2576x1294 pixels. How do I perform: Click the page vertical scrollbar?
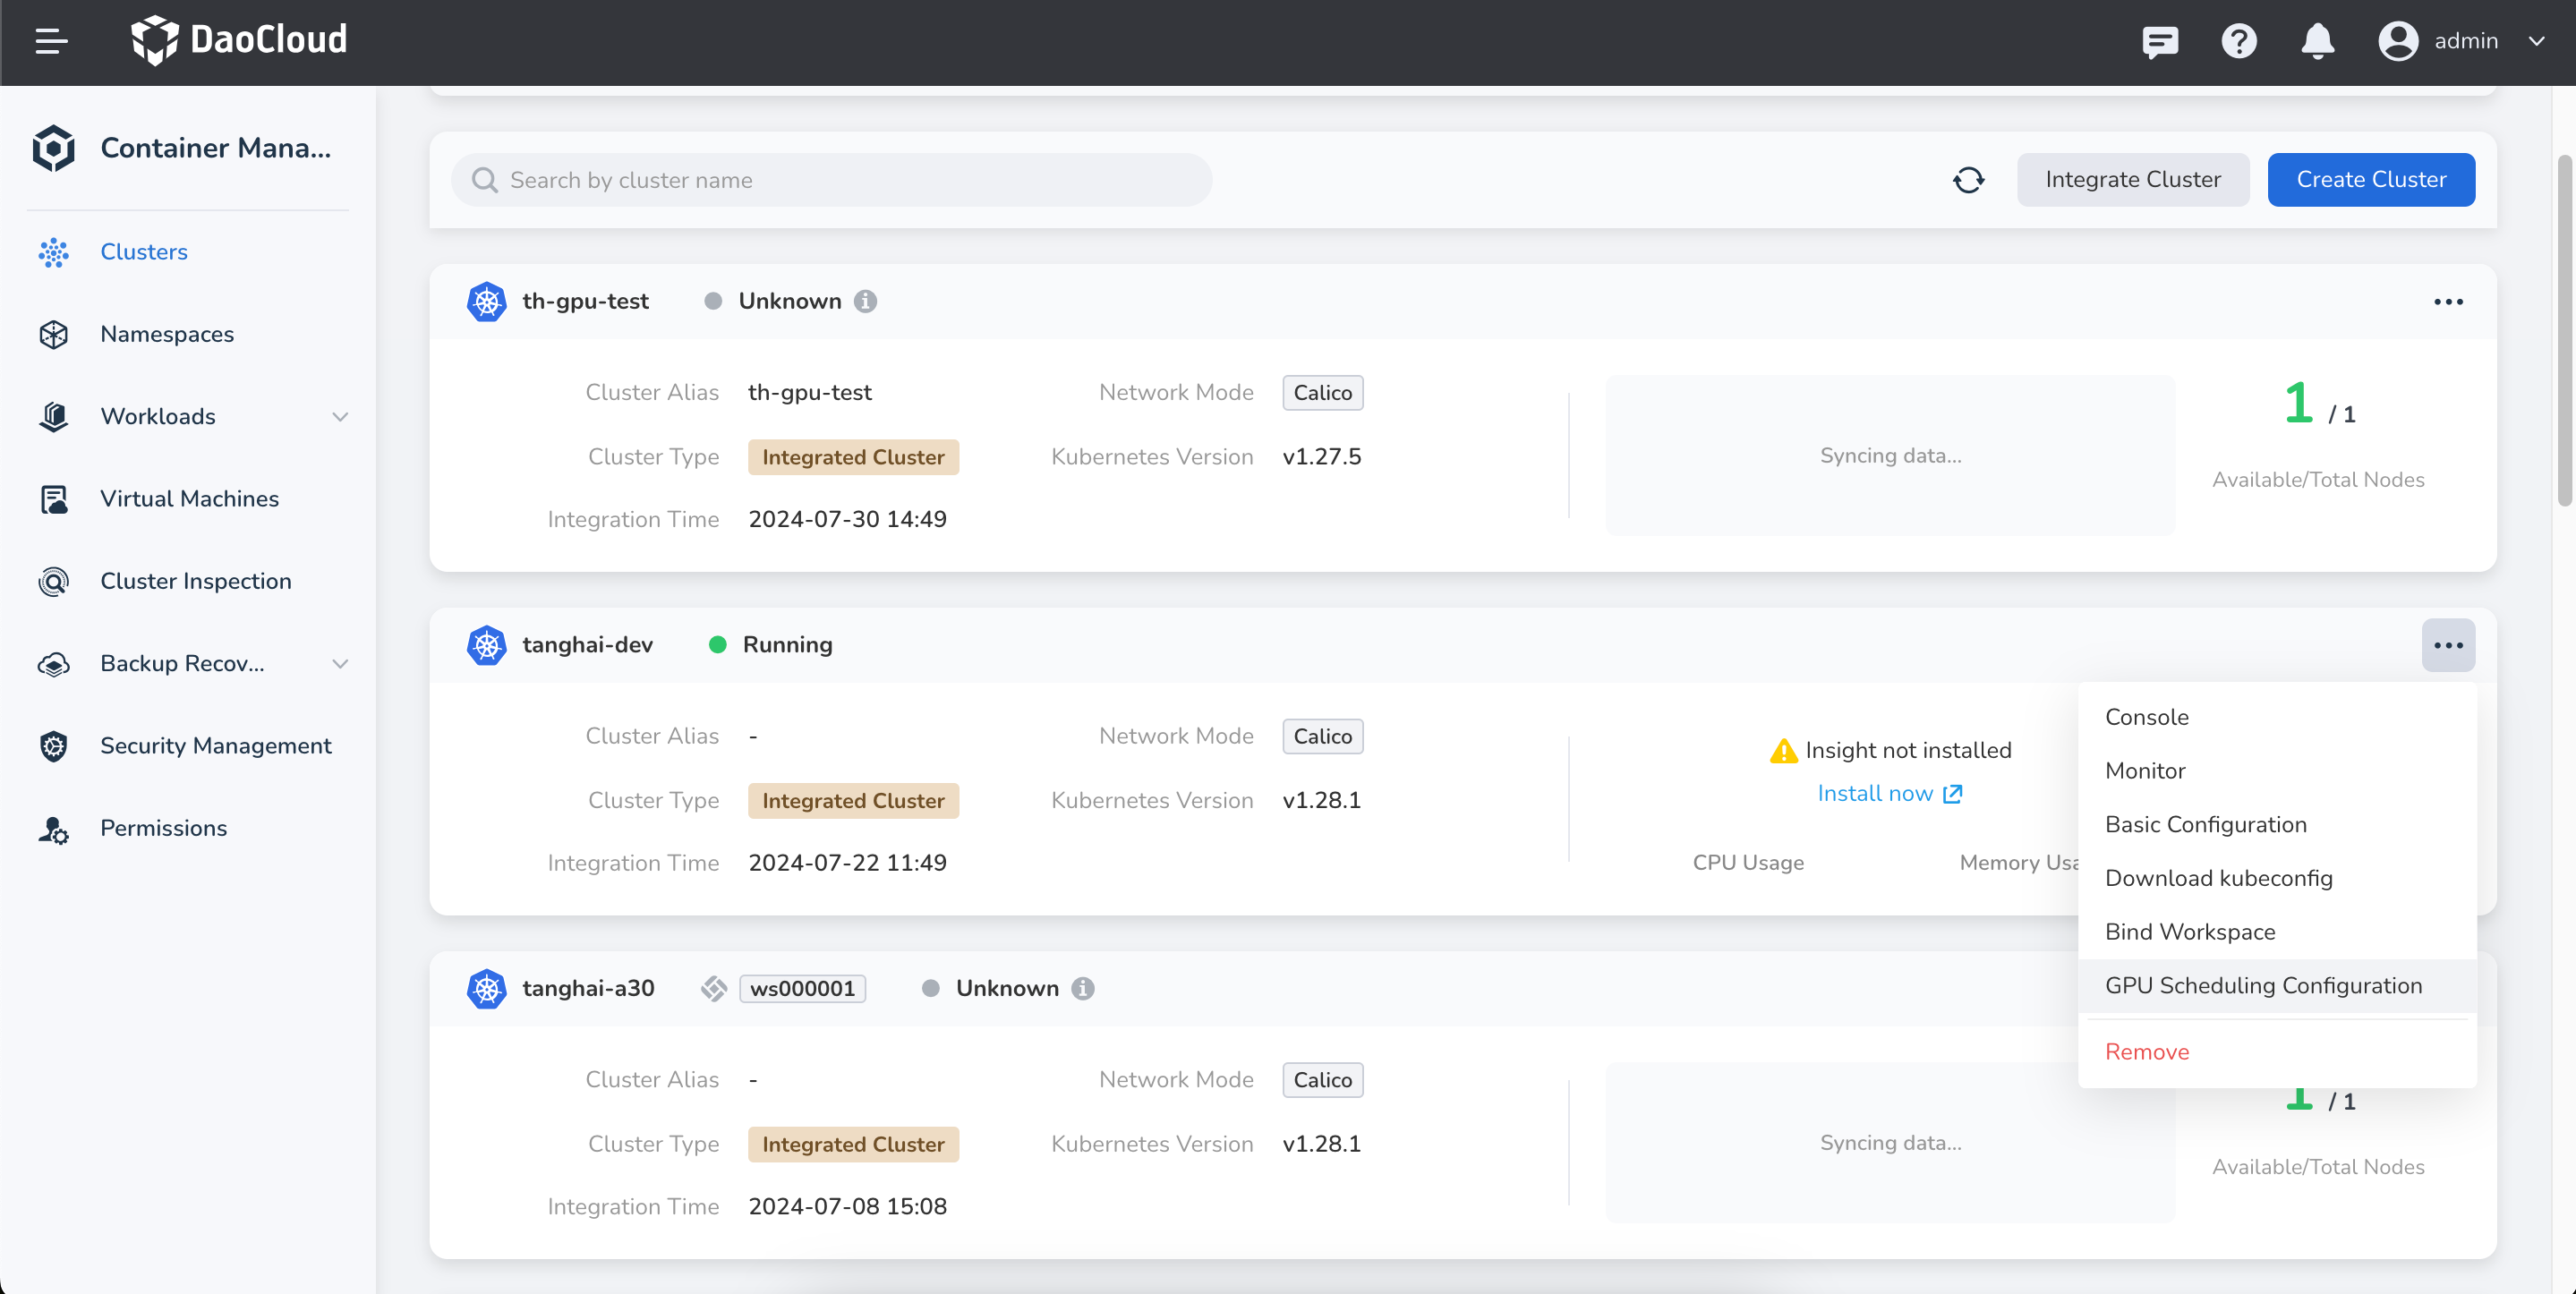click(2565, 330)
